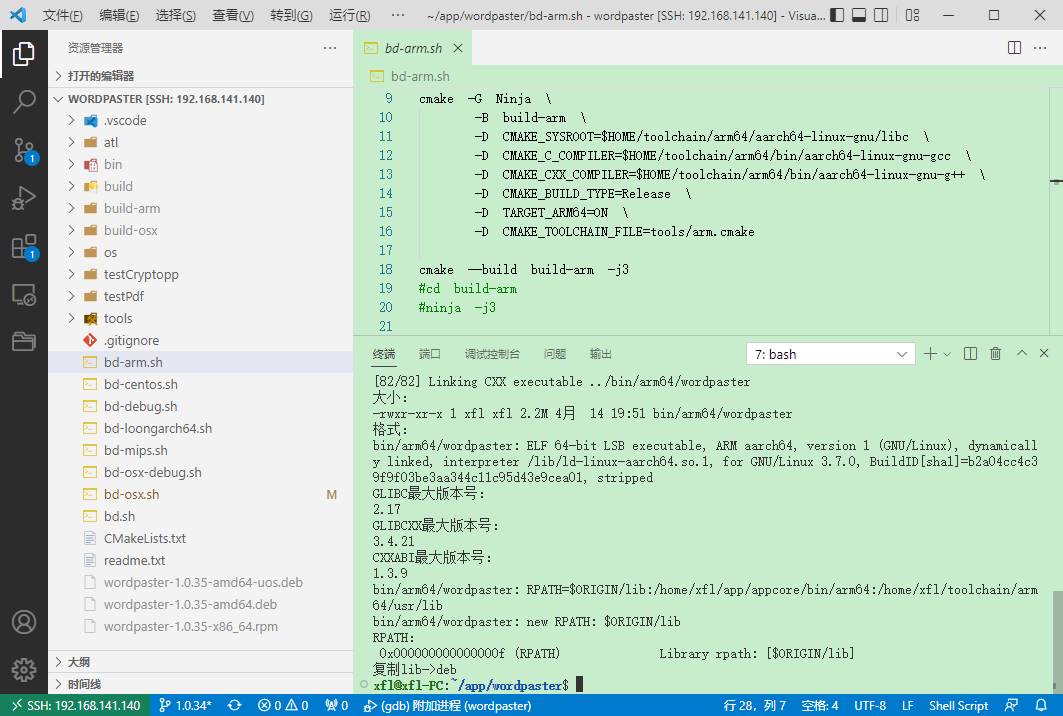Expand the 大纲 outline section
Viewport: 1063px width, 716px height.
pos(79,662)
